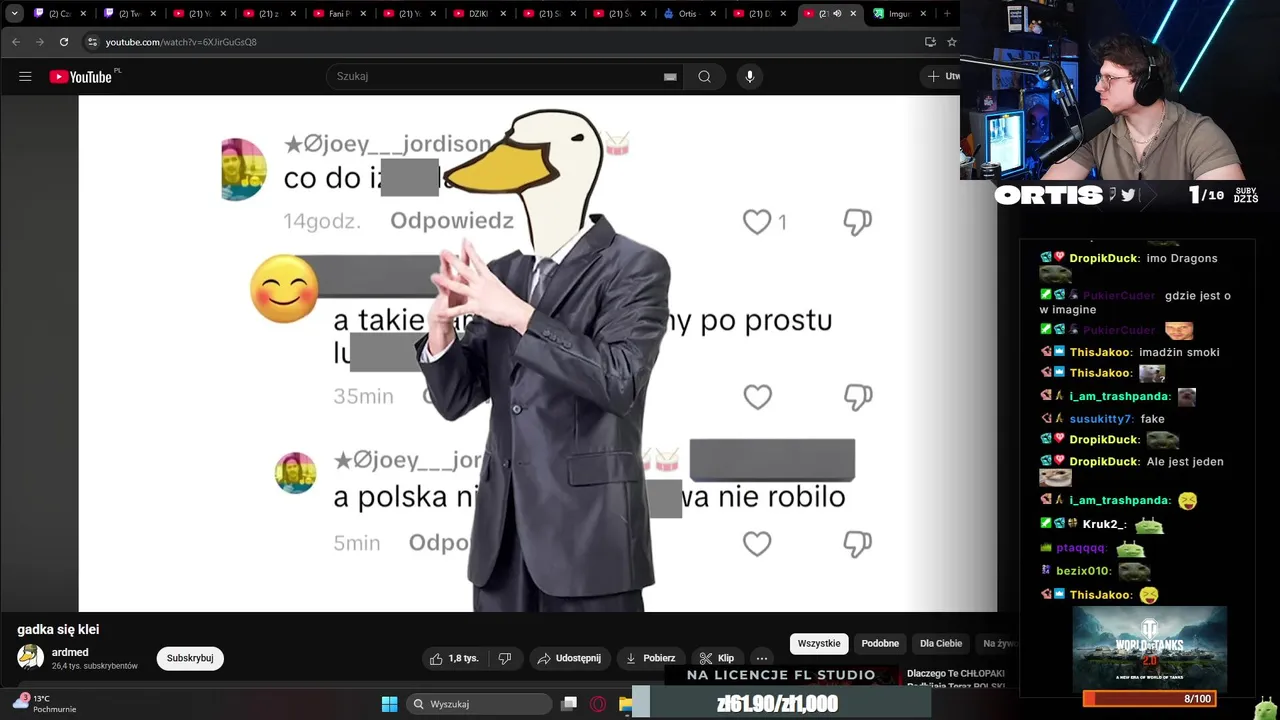Click the search magnifier button
The width and height of the screenshot is (1280, 720).
(x=704, y=76)
